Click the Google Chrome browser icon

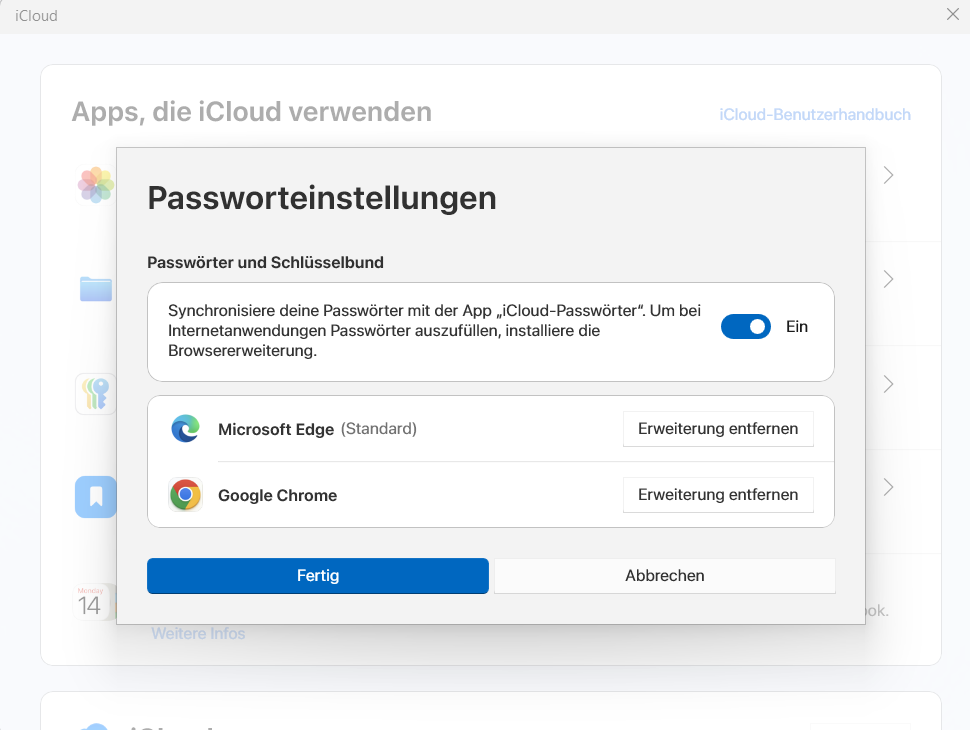(x=185, y=495)
